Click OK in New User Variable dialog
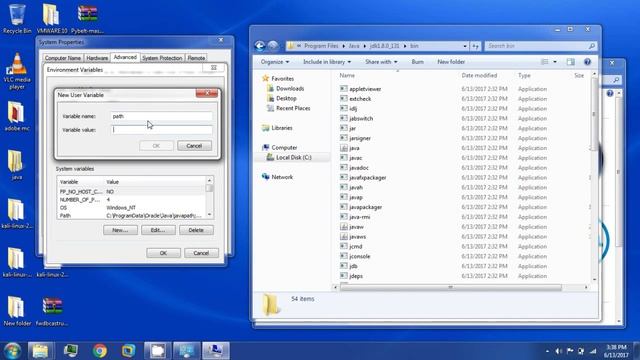The height and width of the screenshot is (360, 640). (x=156, y=146)
